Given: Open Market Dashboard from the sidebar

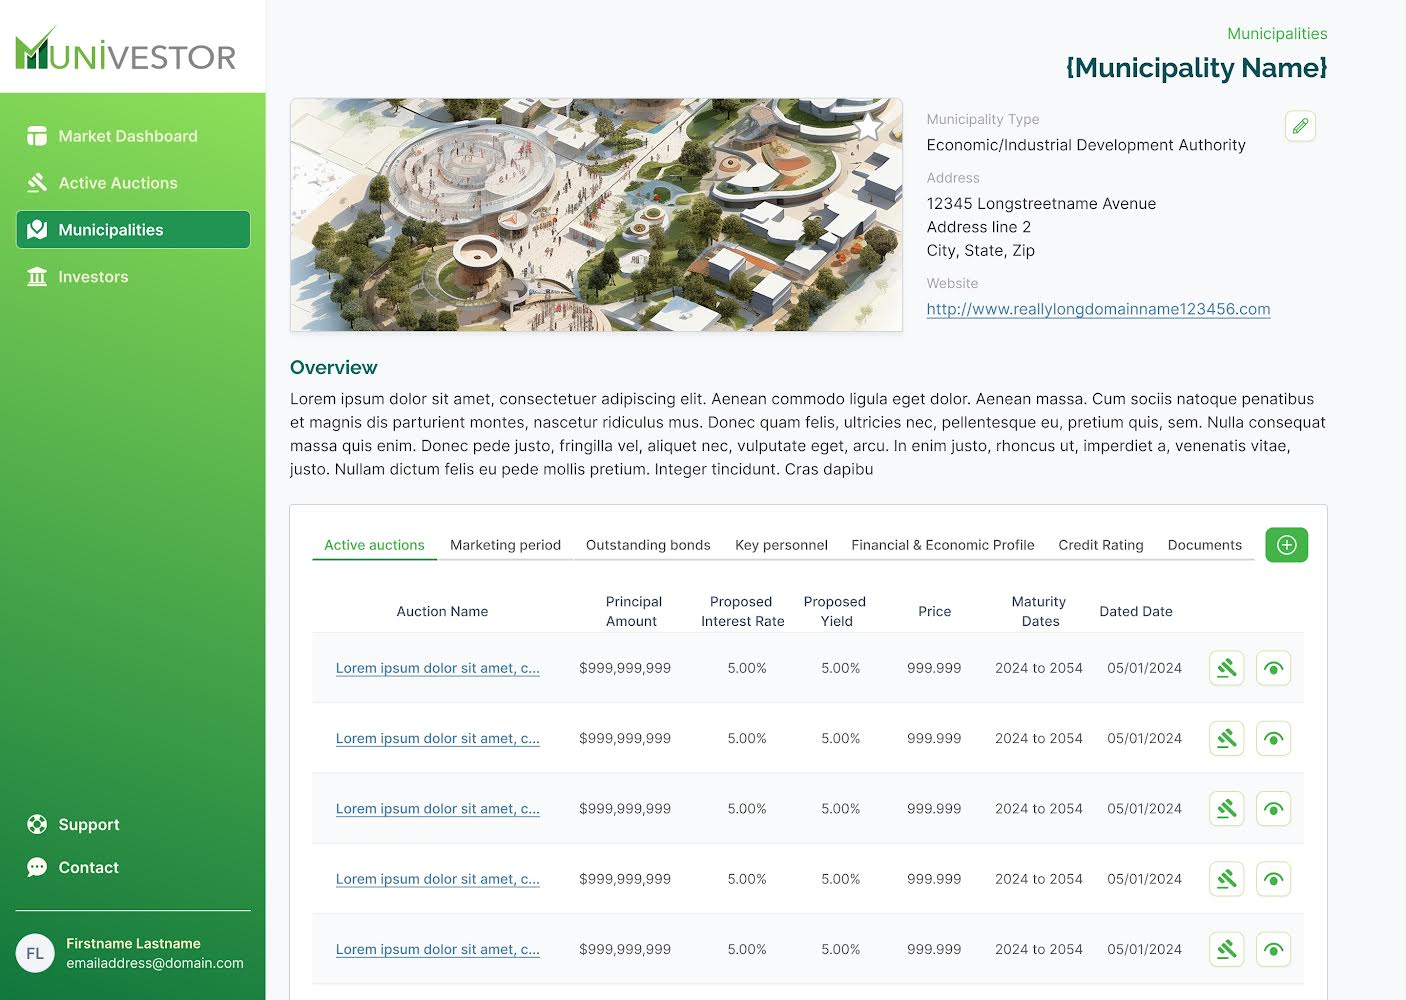Looking at the screenshot, I should [127, 136].
